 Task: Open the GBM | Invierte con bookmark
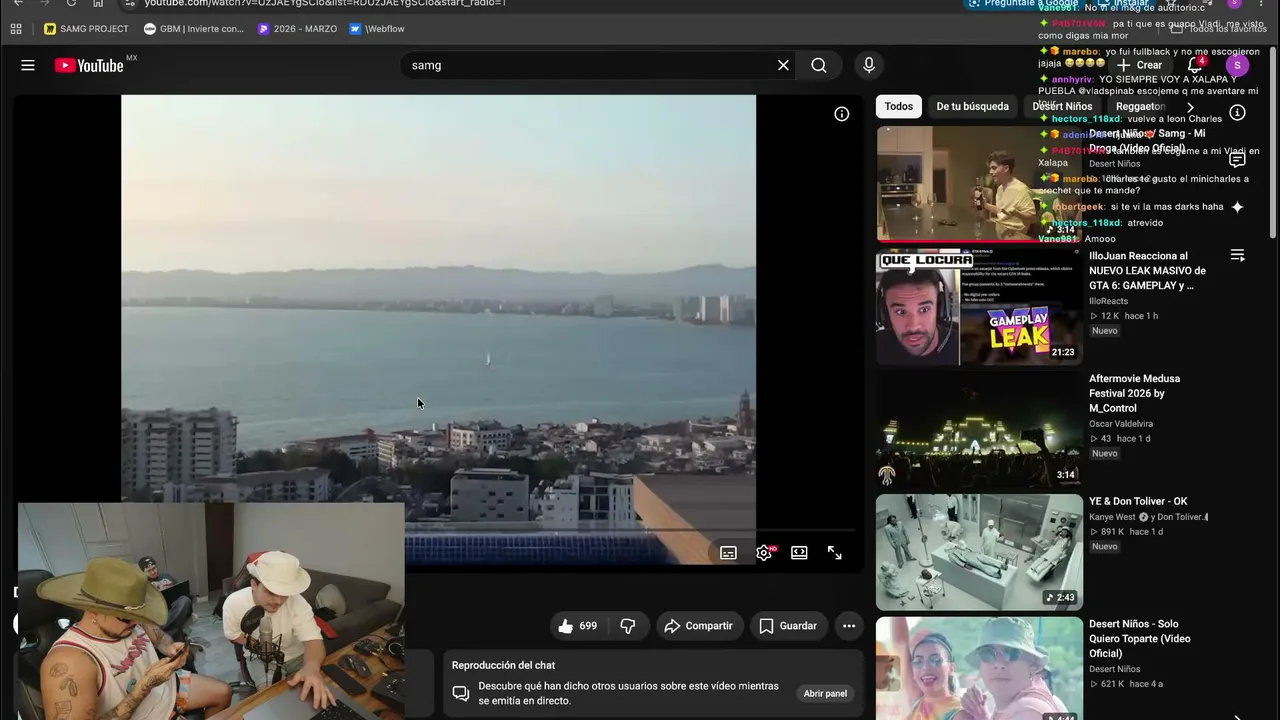point(194,29)
